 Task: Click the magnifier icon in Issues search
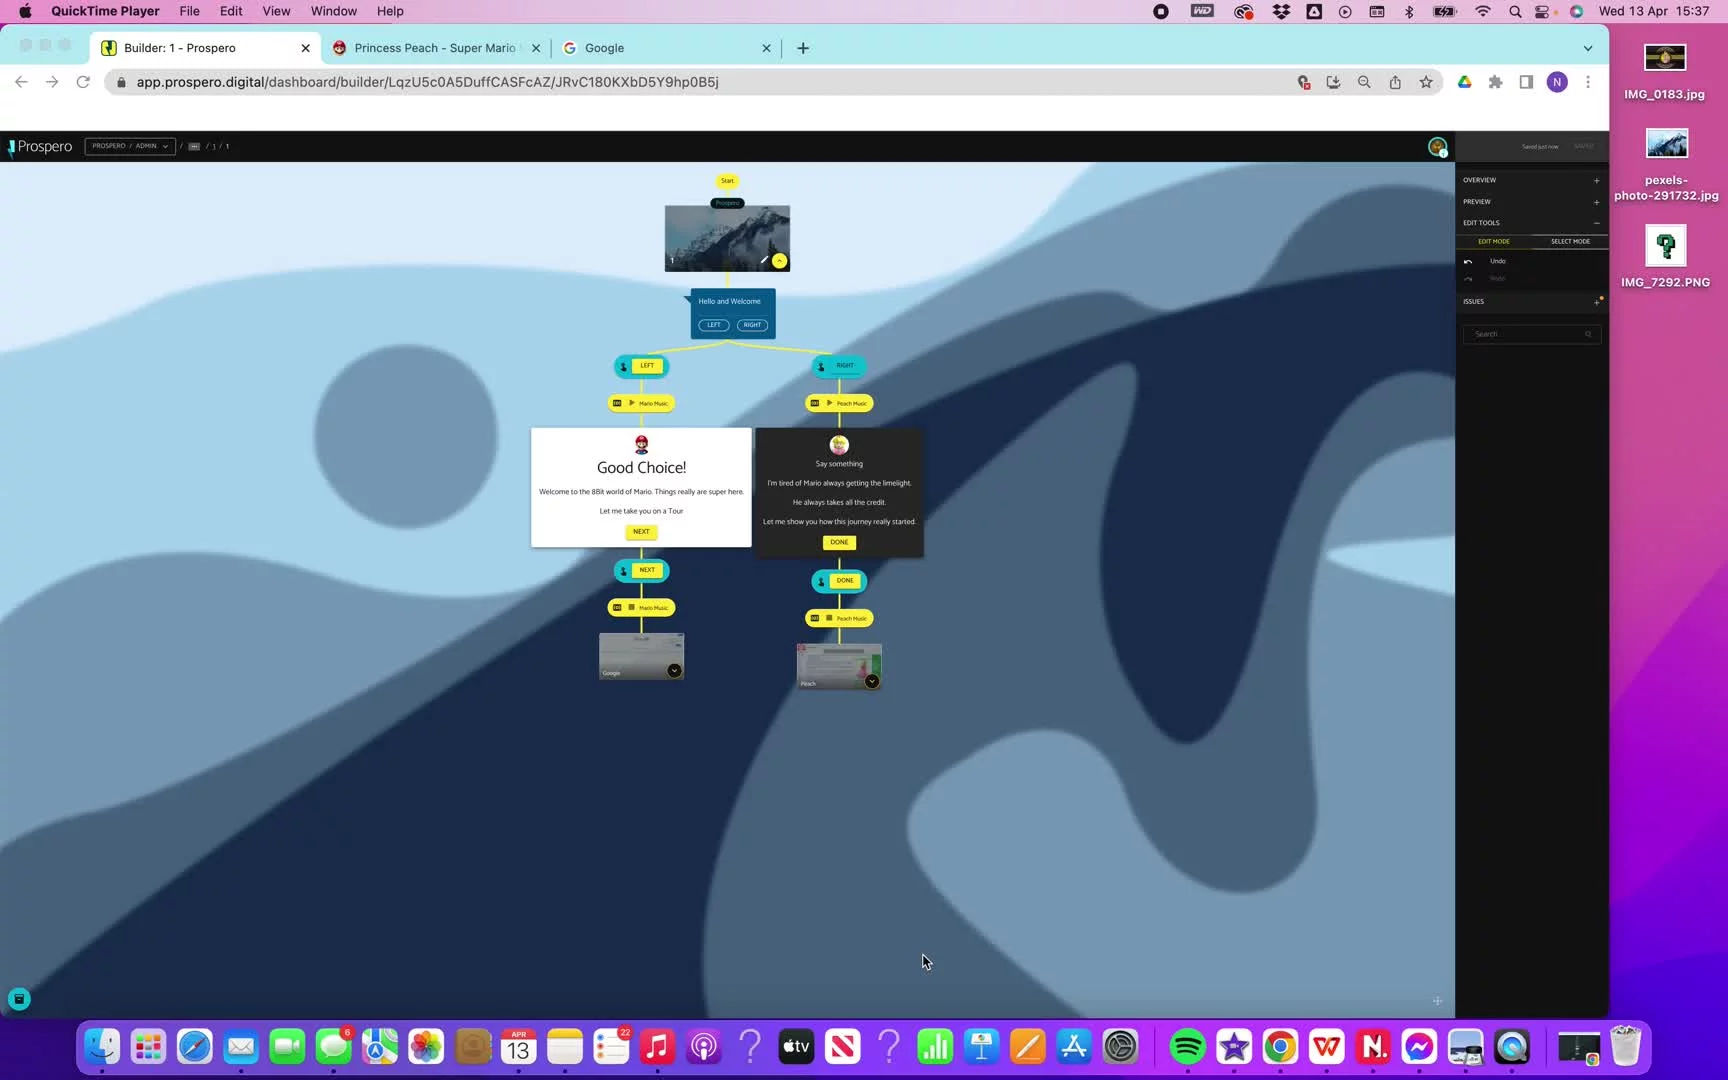coord(1588,334)
